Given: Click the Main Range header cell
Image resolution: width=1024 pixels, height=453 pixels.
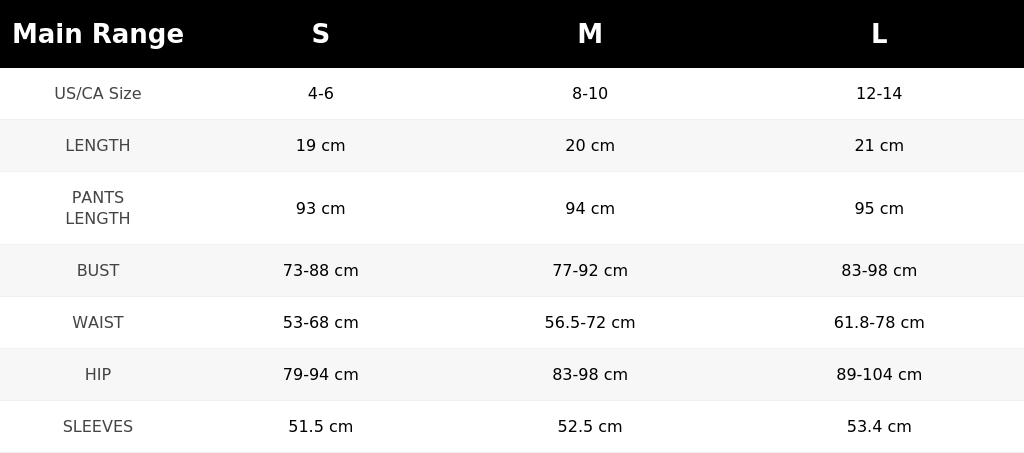Looking at the screenshot, I should tap(98, 34).
